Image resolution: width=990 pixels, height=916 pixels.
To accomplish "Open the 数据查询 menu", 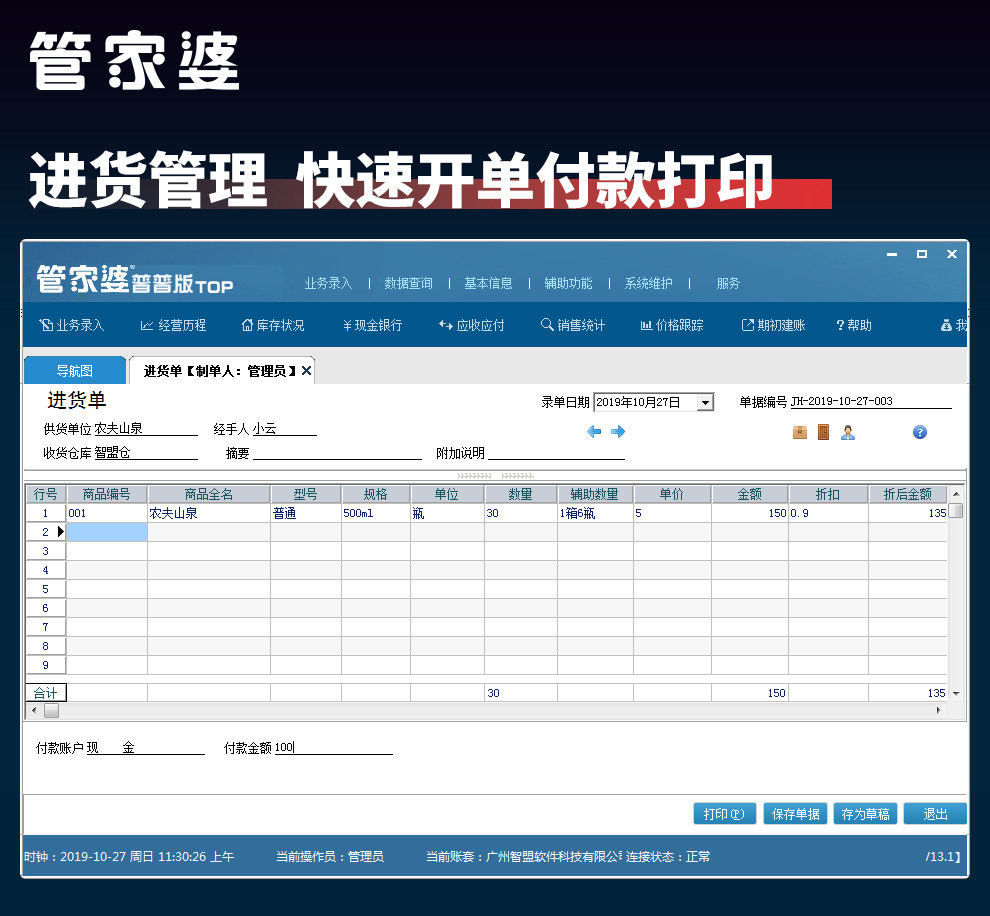I will point(409,283).
